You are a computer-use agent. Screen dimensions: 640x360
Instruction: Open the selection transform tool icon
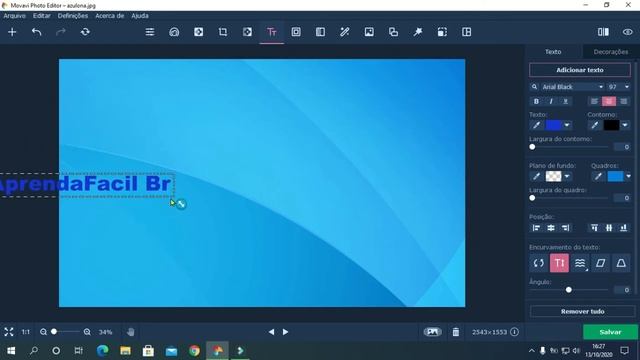442,32
